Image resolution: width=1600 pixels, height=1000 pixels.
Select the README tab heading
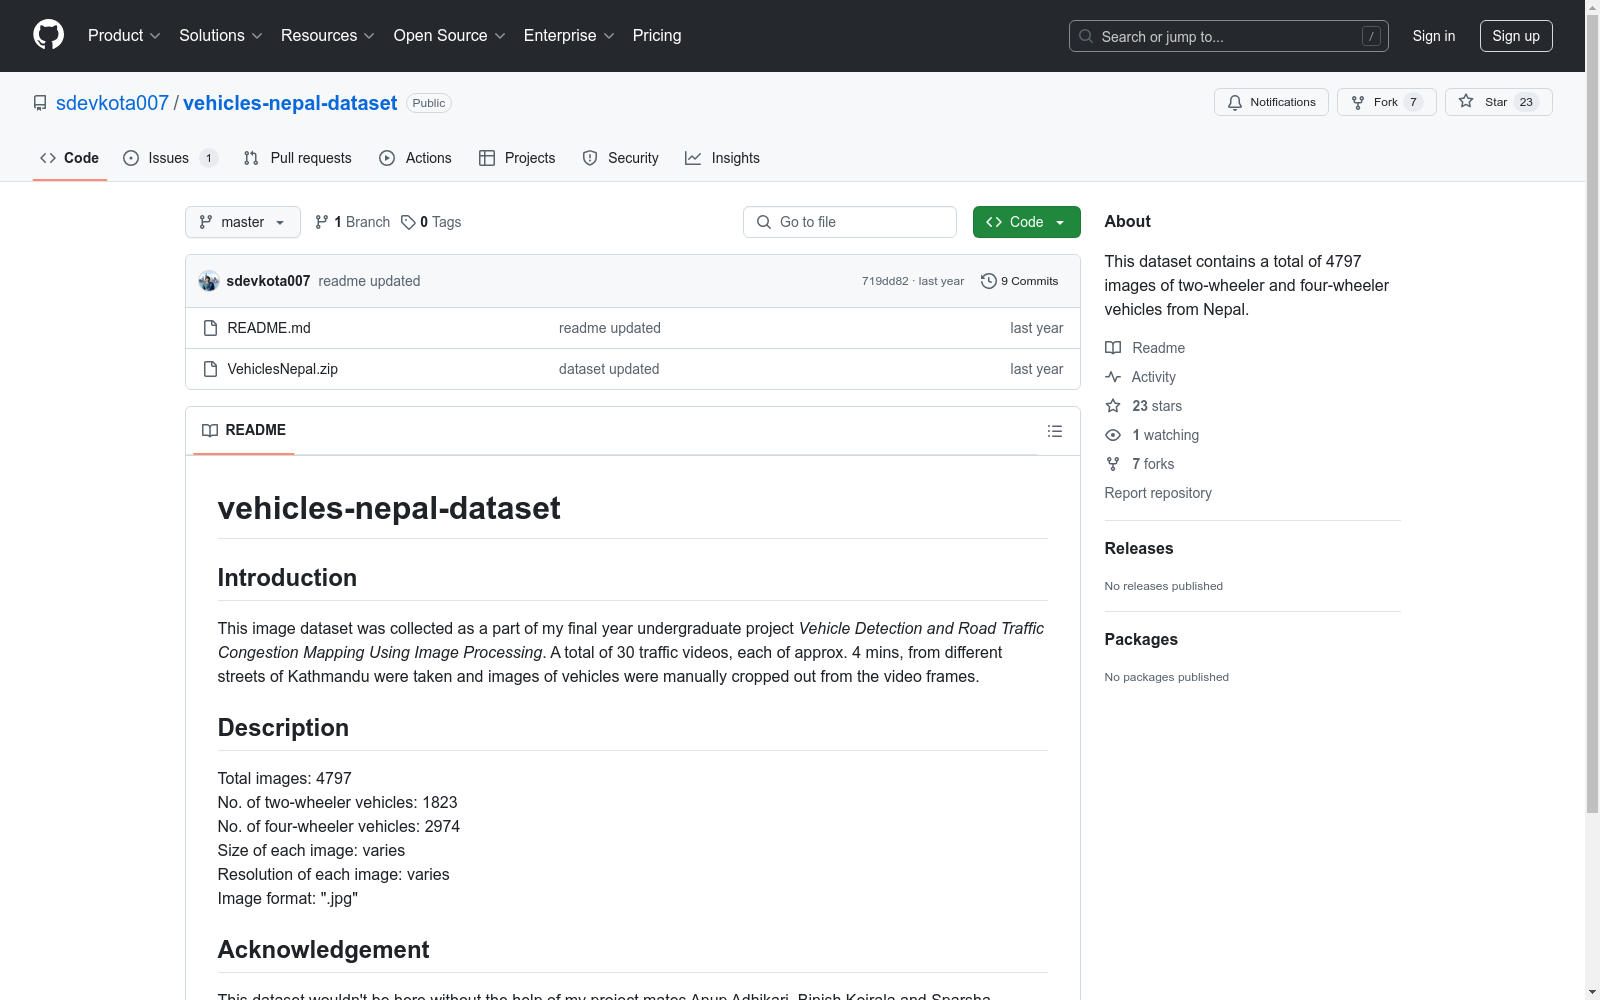244,430
